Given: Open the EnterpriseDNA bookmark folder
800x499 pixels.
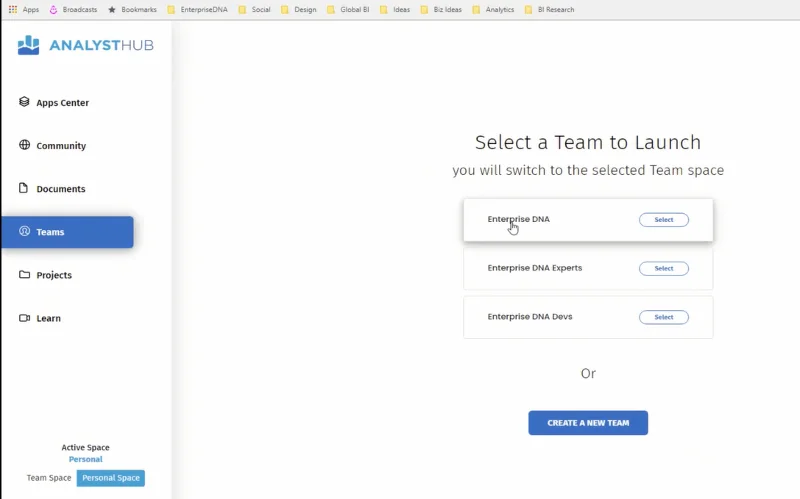Looking at the screenshot, I should coord(198,9).
